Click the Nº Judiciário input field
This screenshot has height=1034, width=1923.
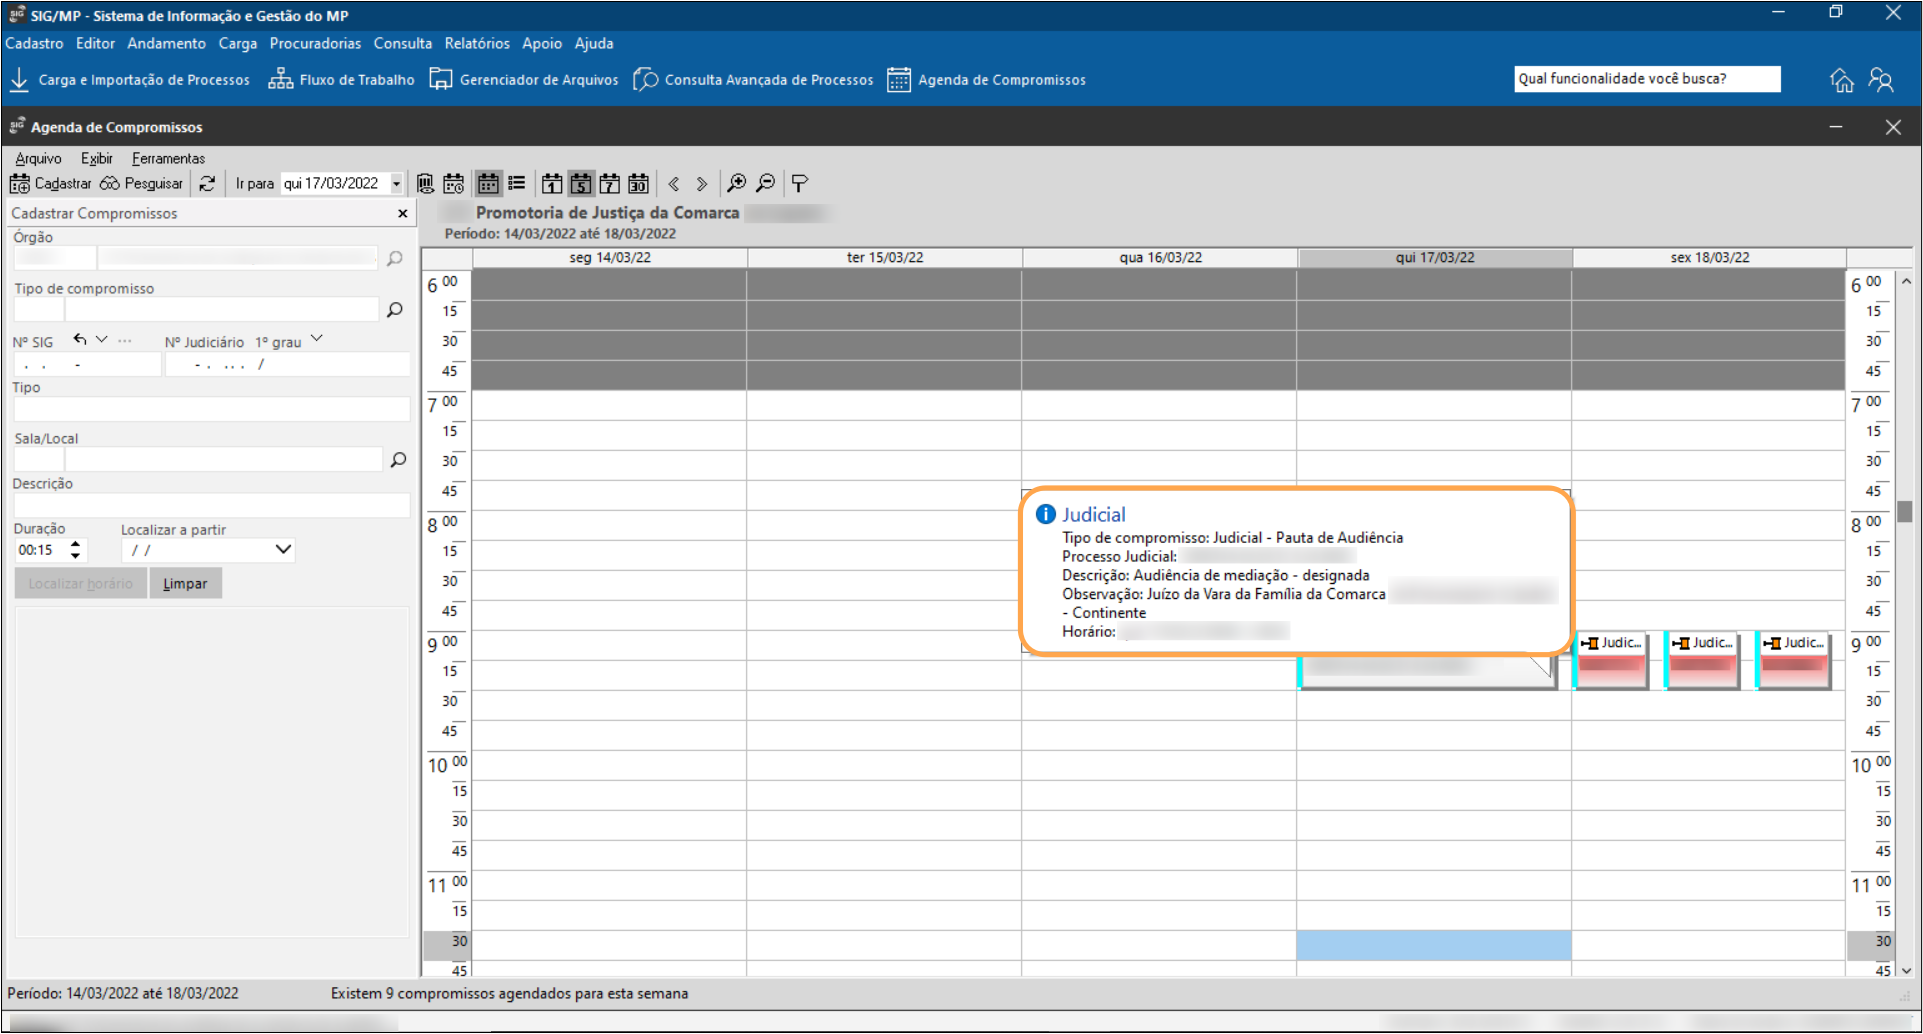click(x=288, y=365)
